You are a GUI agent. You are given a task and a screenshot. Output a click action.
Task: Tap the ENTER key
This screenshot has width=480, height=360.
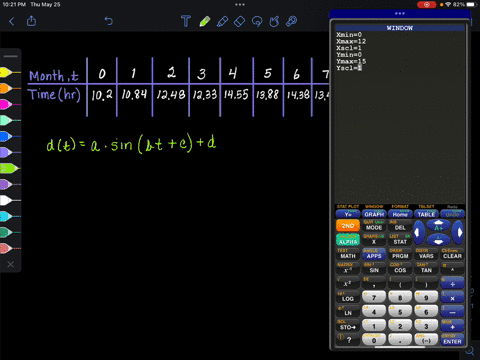[x=452, y=341]
